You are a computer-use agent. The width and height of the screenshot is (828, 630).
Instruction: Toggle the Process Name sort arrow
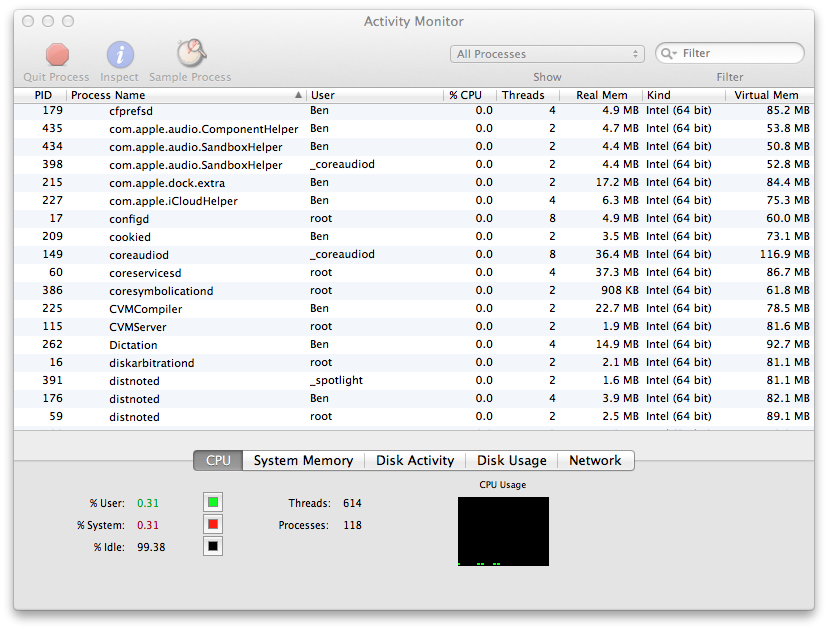(x=298, y=95)
